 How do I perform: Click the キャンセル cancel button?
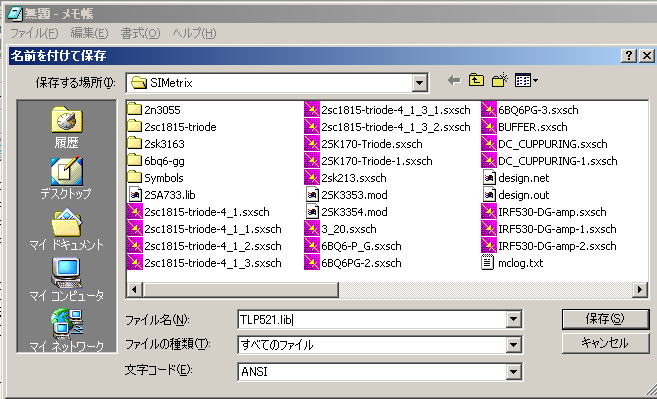point(605,343)
